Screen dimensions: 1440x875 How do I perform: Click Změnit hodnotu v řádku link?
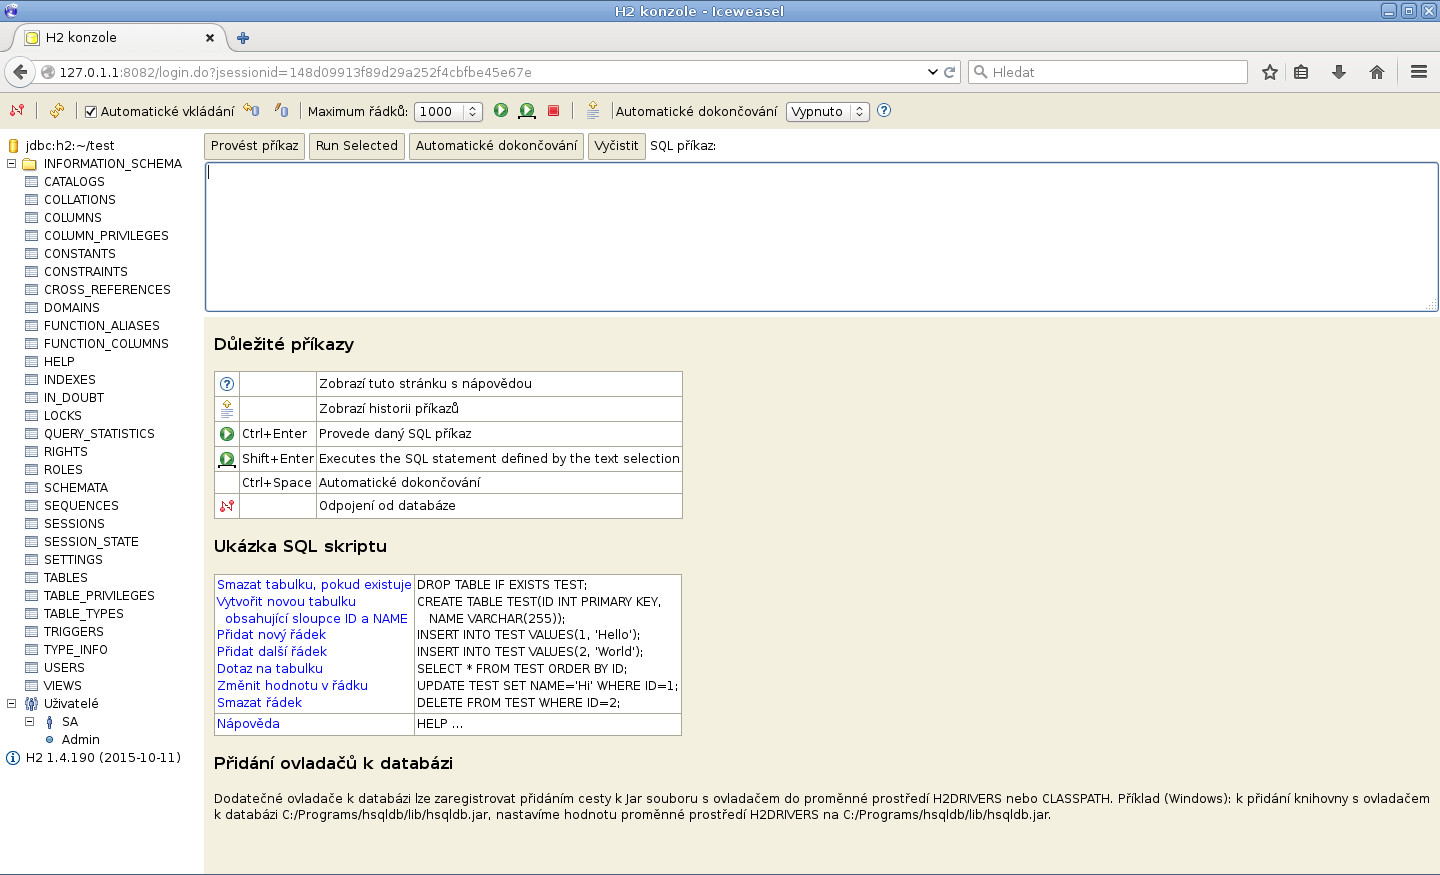[x=292, y=686]
